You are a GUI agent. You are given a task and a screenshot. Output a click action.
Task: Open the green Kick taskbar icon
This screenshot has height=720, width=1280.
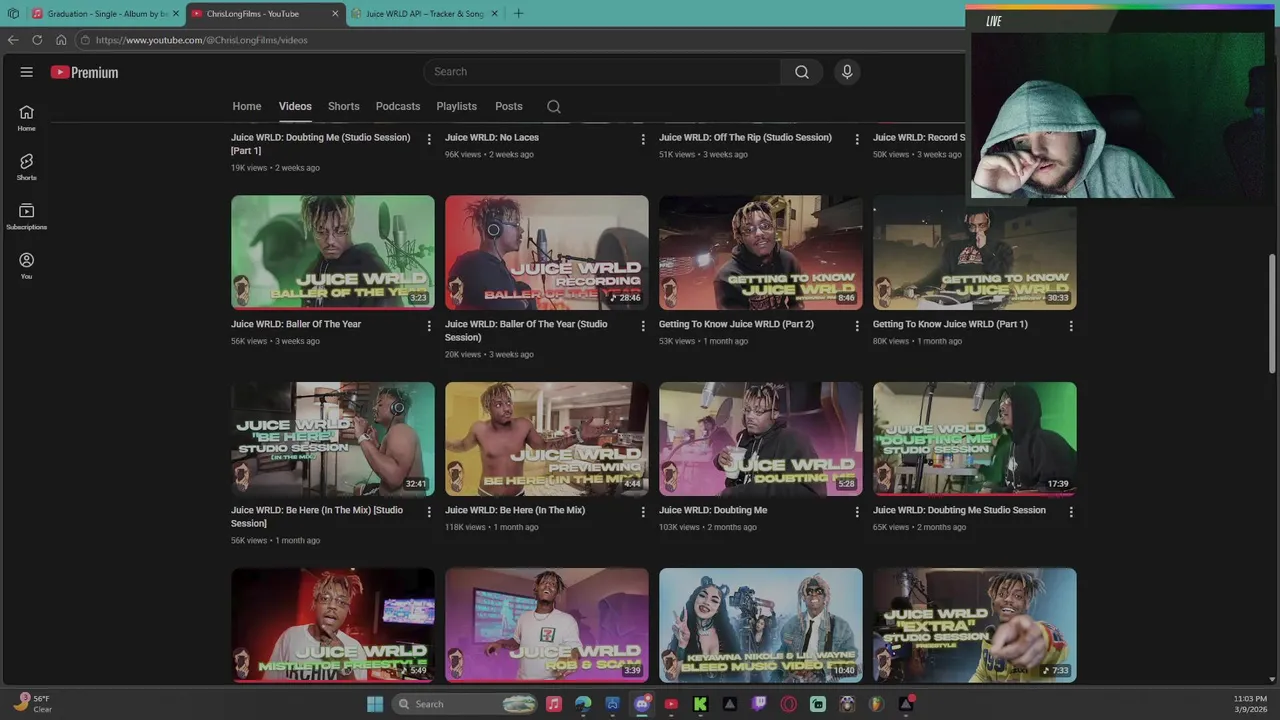pyautogui.click(x=700, y=704)
